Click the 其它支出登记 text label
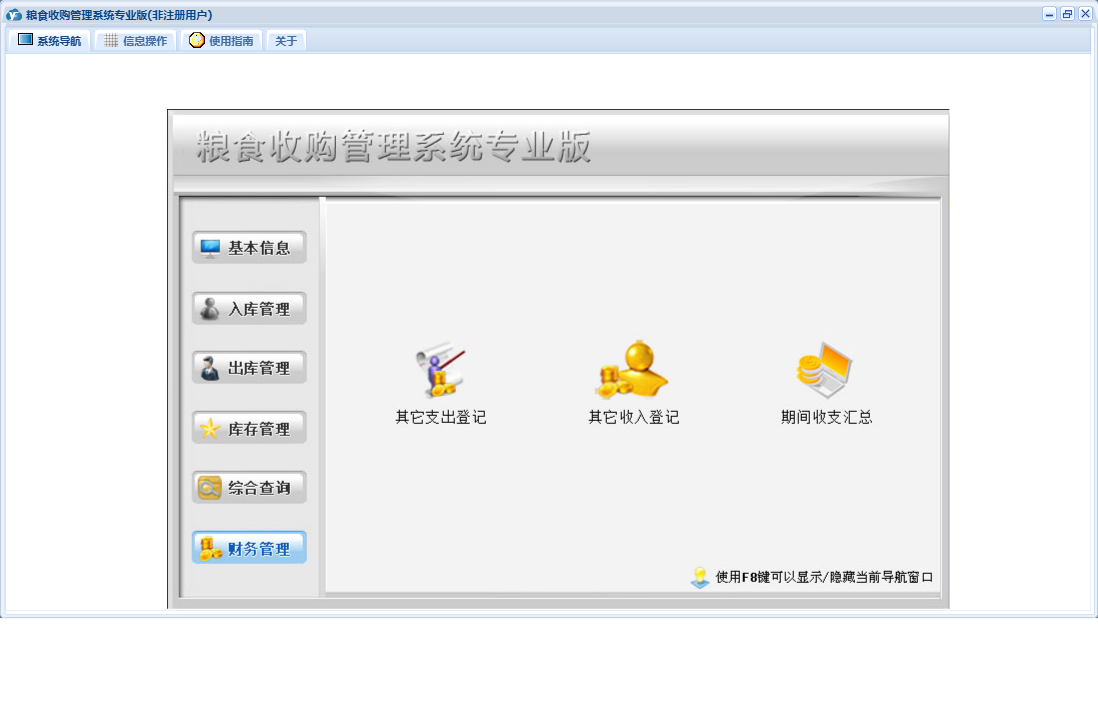Image resolution: width=1098 pixels, height=716 pixels. [x=440, y=418]
